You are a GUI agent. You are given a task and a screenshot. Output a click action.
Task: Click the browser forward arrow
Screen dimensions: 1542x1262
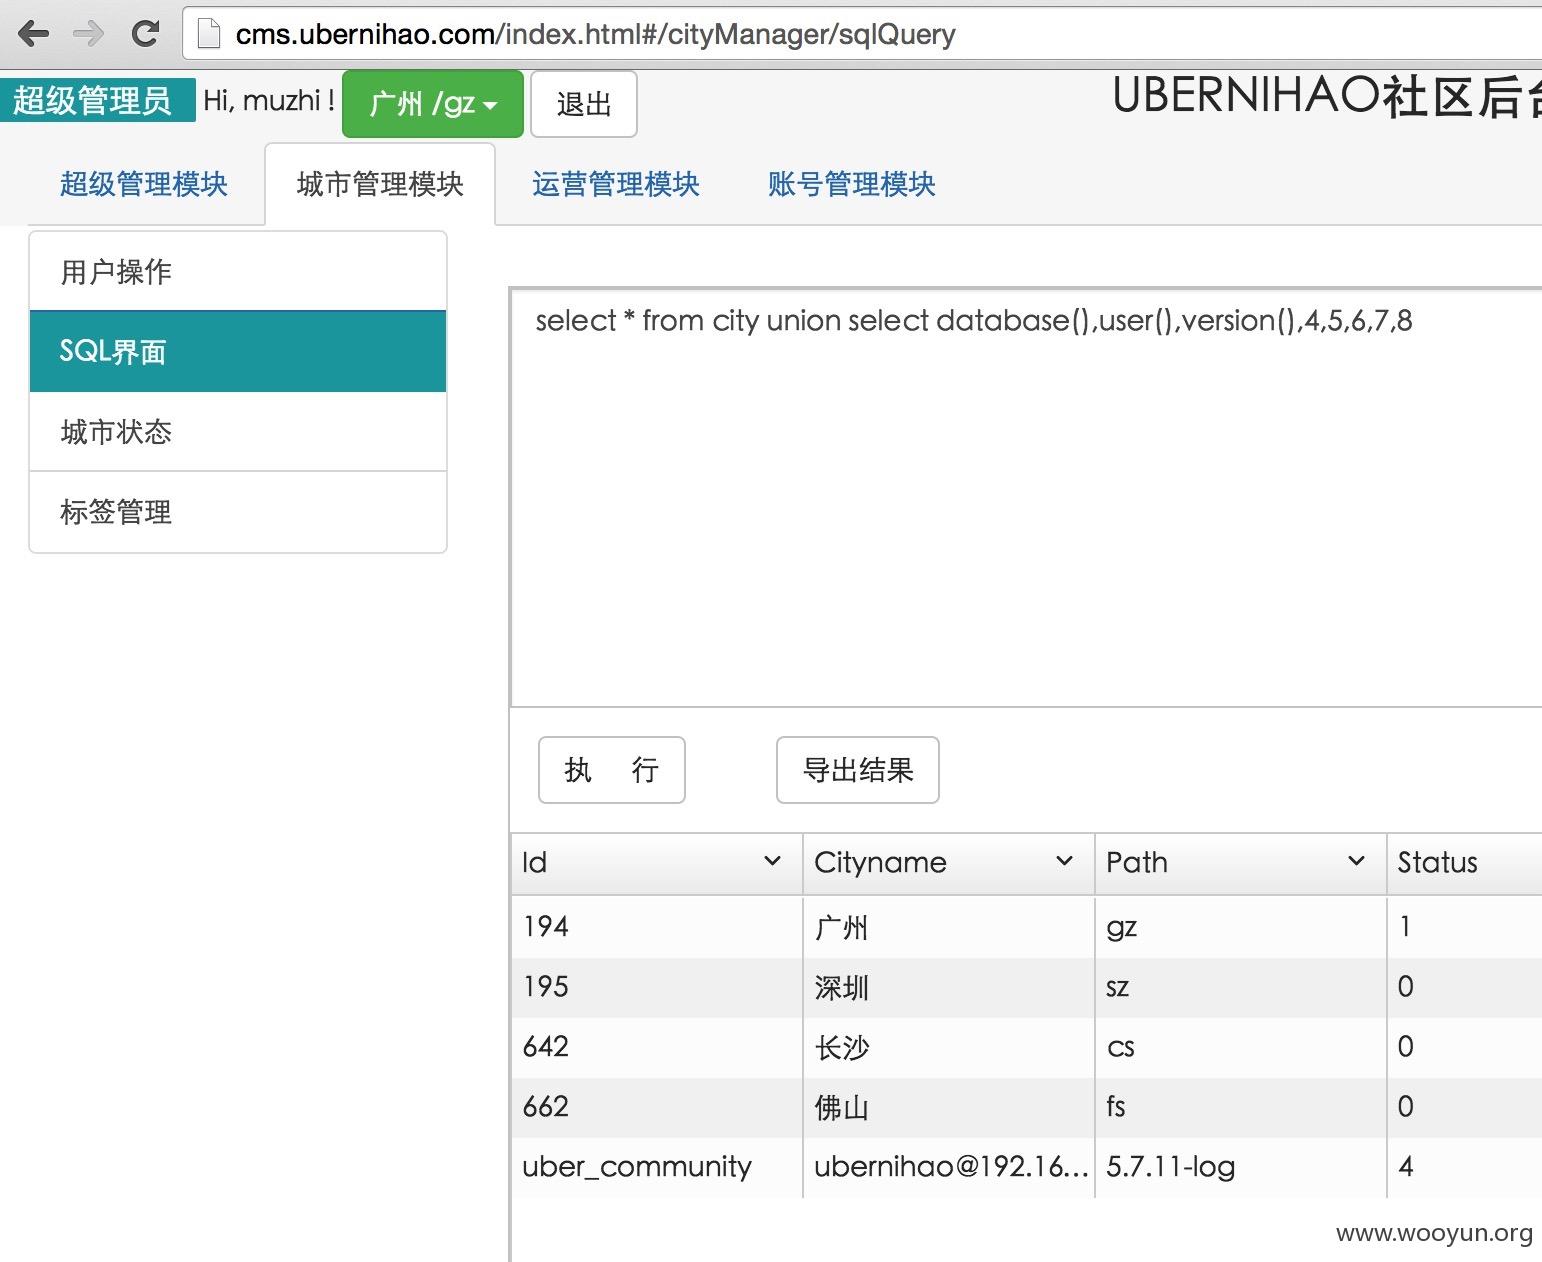(89, 34)
